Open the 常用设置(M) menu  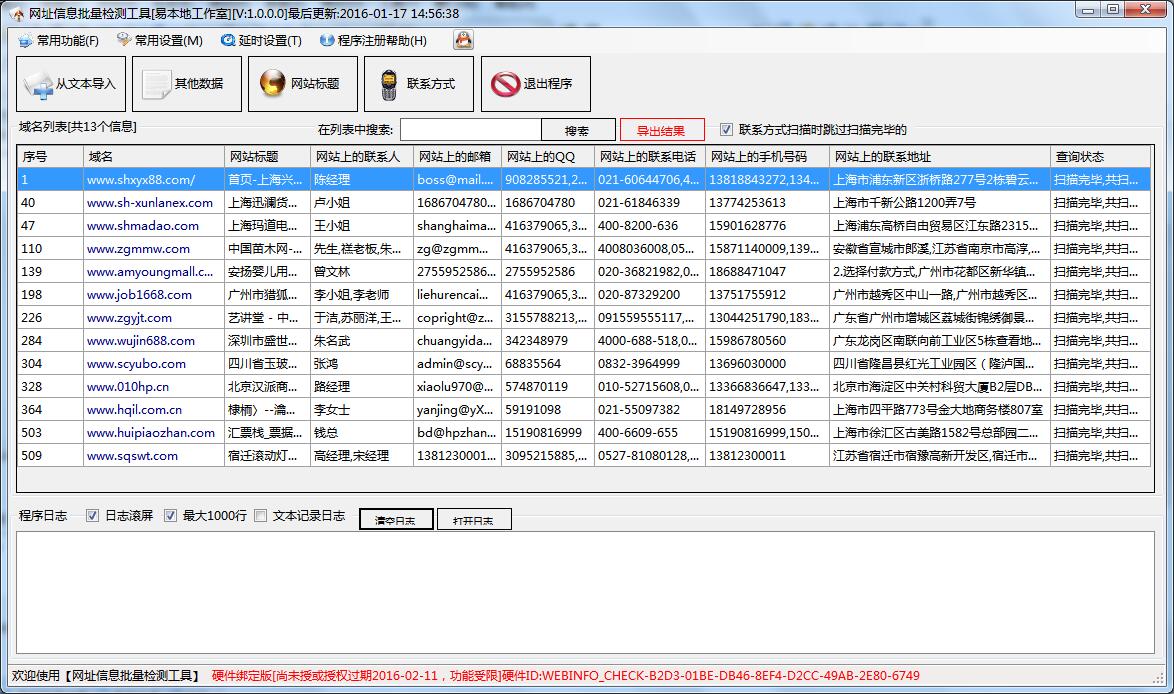(x=160, y=41)
